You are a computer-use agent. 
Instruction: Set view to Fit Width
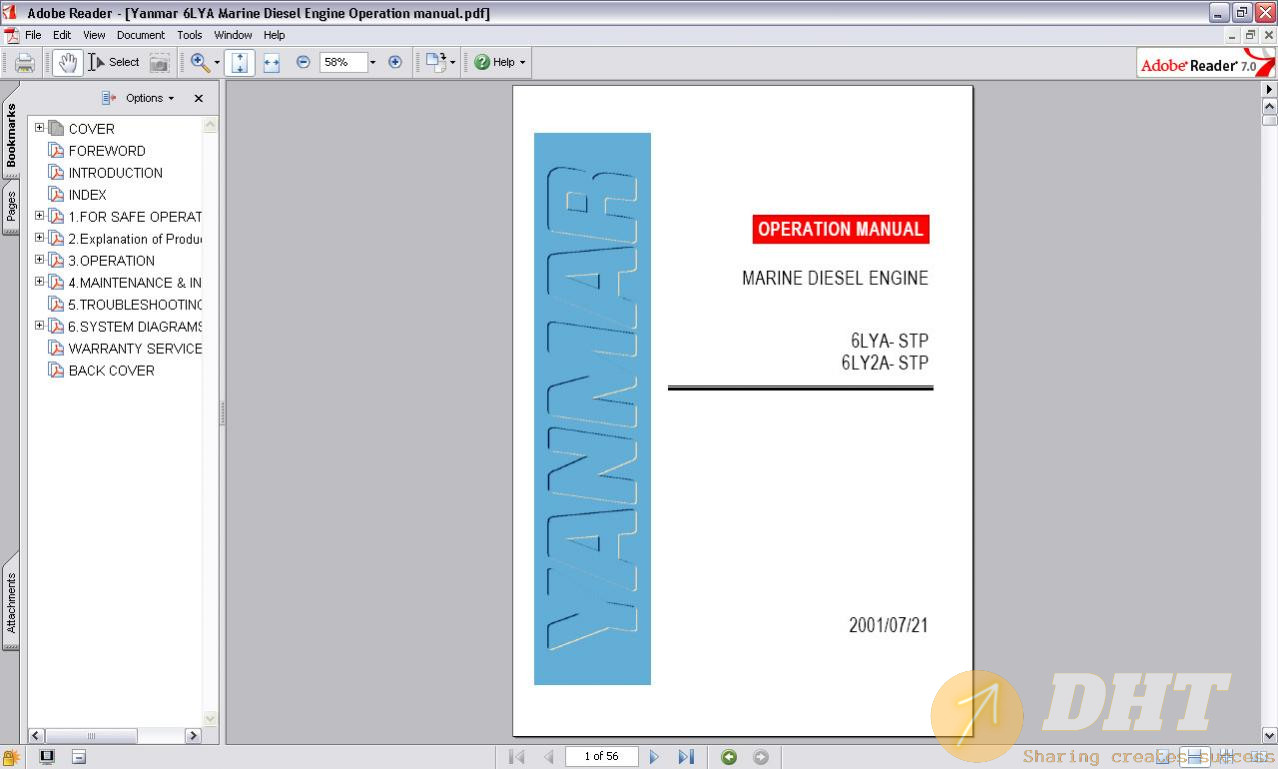271,62
